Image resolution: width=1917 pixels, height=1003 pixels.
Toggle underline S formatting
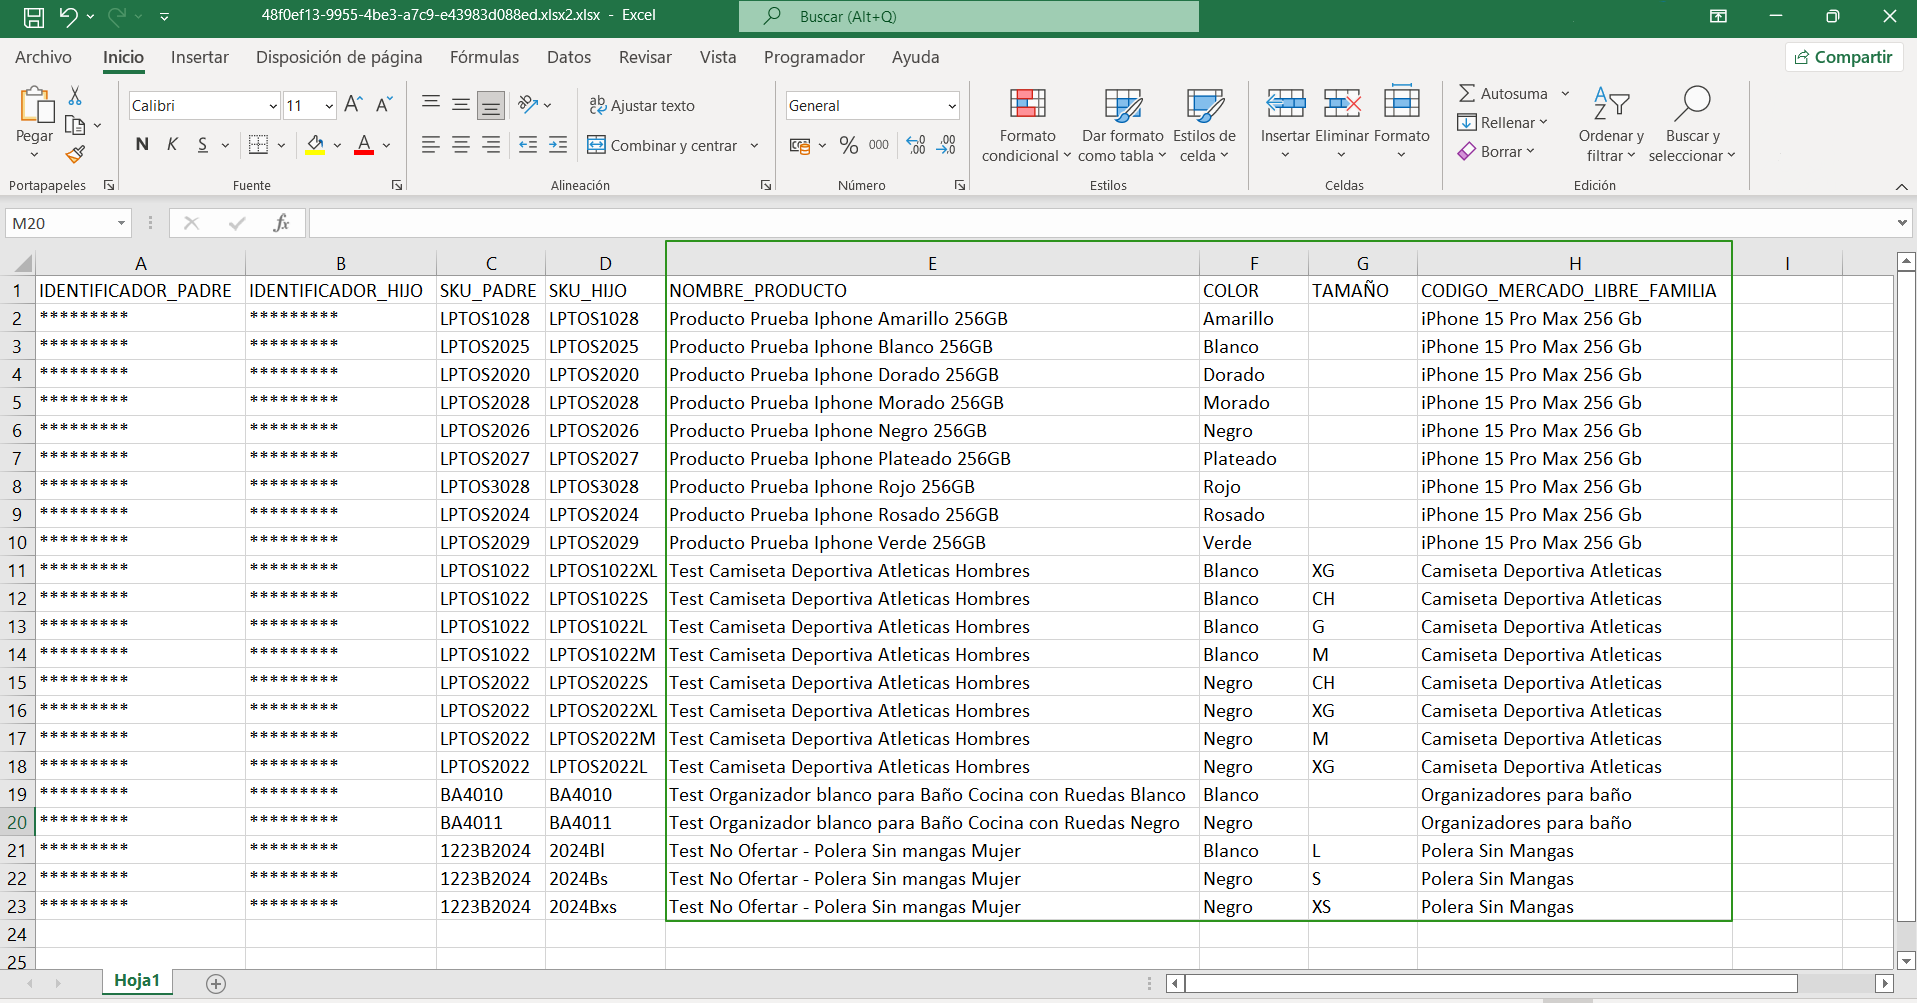[x=203, y=145]
